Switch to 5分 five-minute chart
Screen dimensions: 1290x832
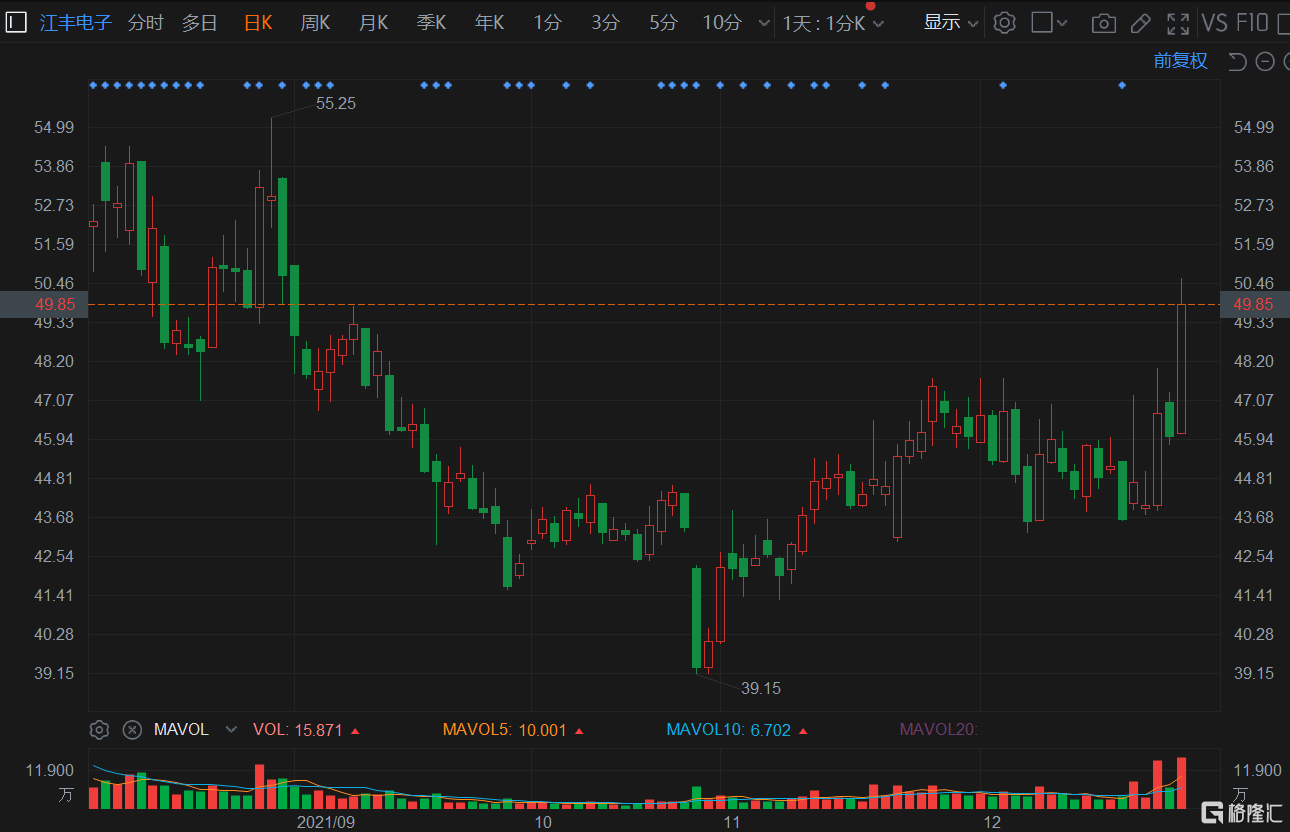pos(663,22)
